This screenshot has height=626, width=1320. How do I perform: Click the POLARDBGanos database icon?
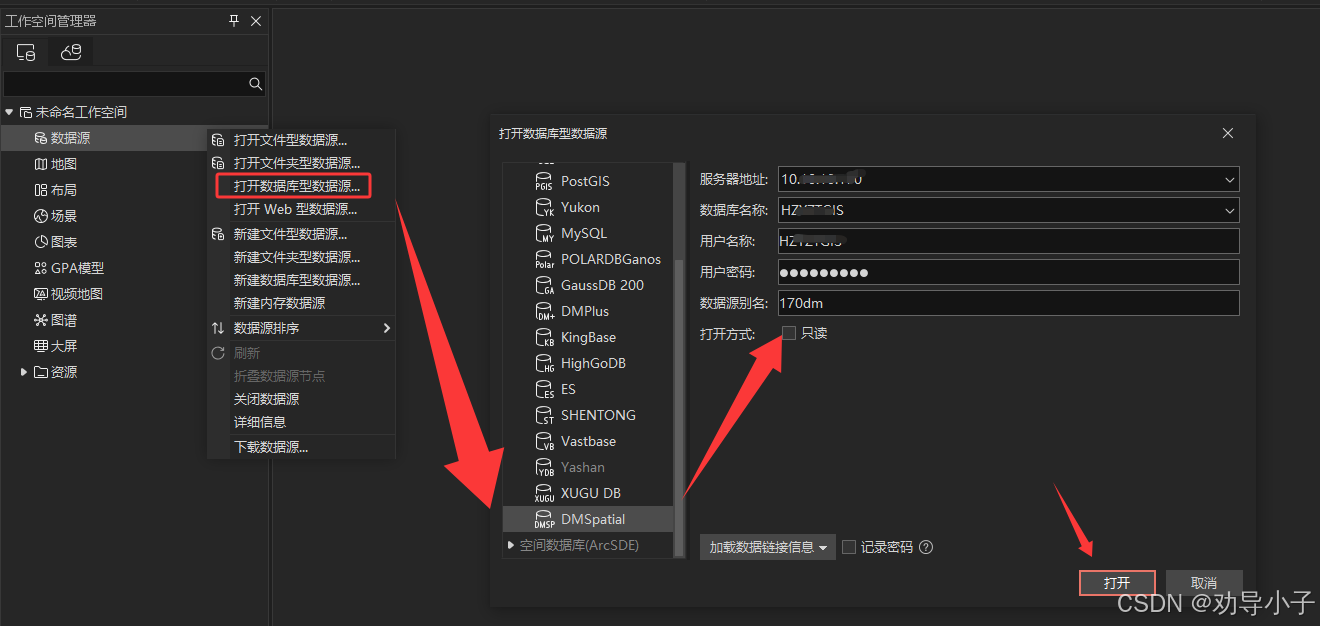tap(544, 260)
